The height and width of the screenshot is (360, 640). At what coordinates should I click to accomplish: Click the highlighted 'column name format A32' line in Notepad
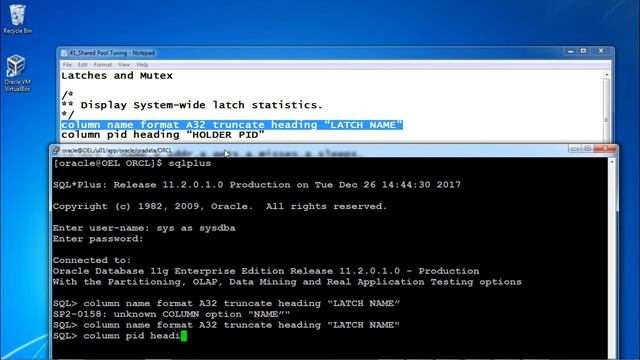pyautogui.click(x=232, y=125)
